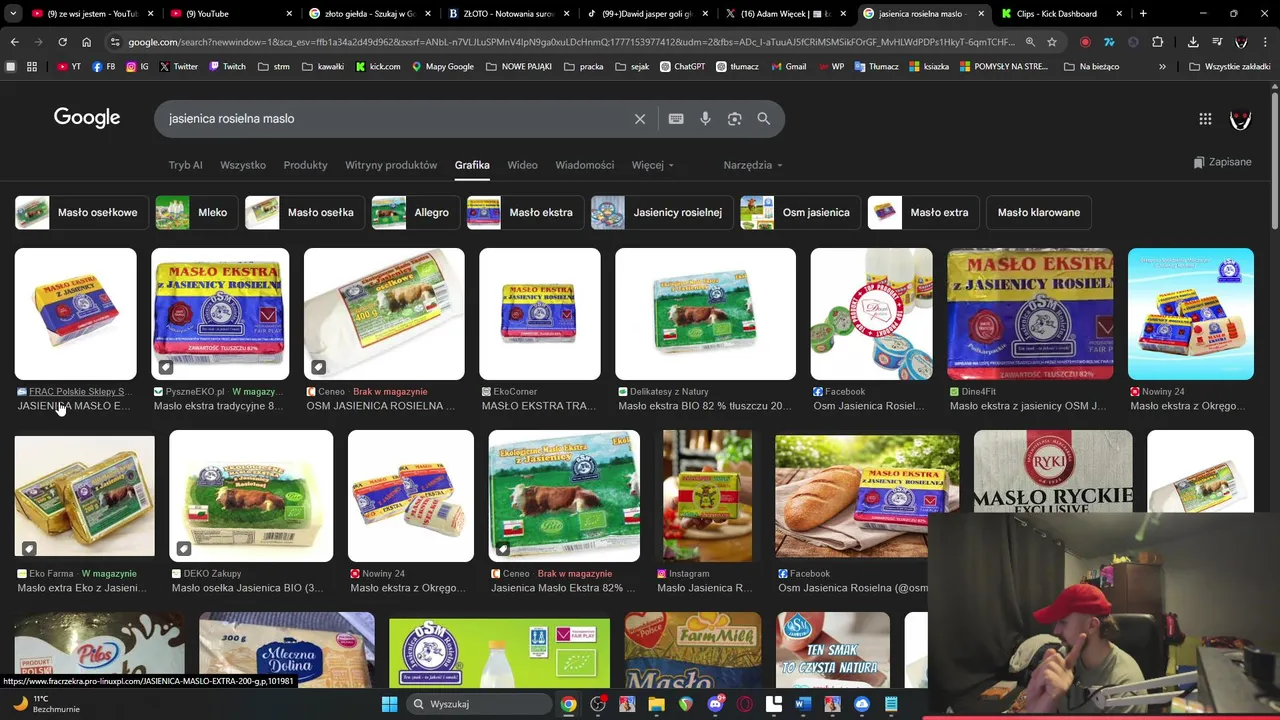Open the Witryny produktów results tab
This screenshot has width=1280, height=720.
pyautogui.click(x=391, y=165)
